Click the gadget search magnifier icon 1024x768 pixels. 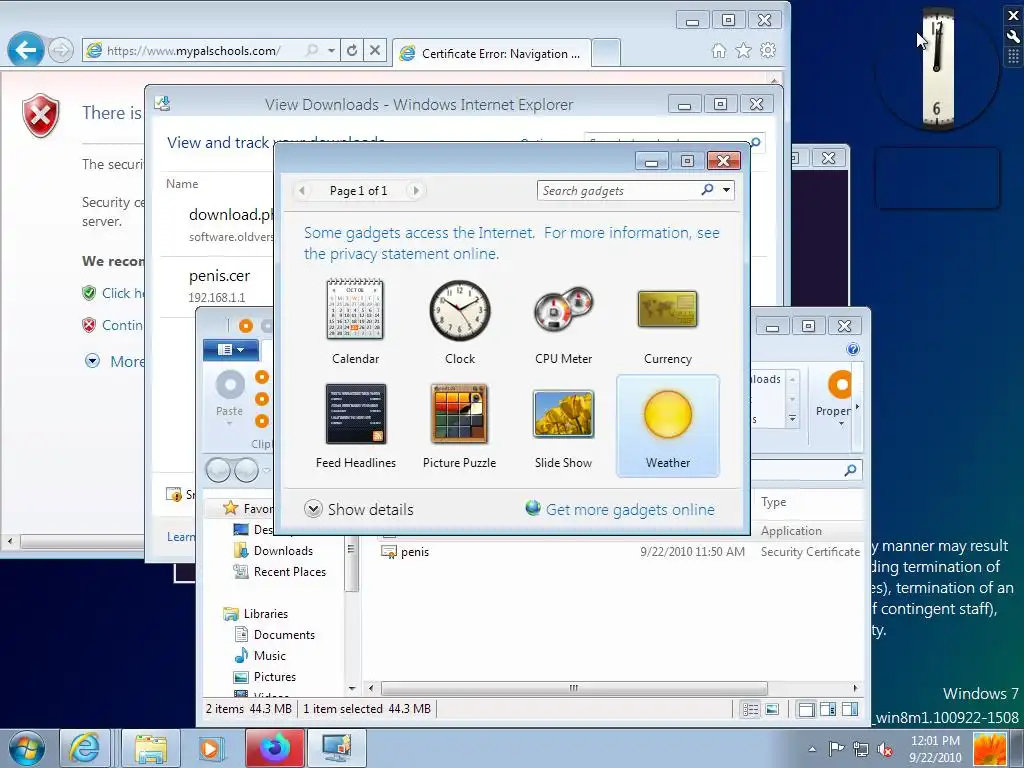(x=707, y=190)
